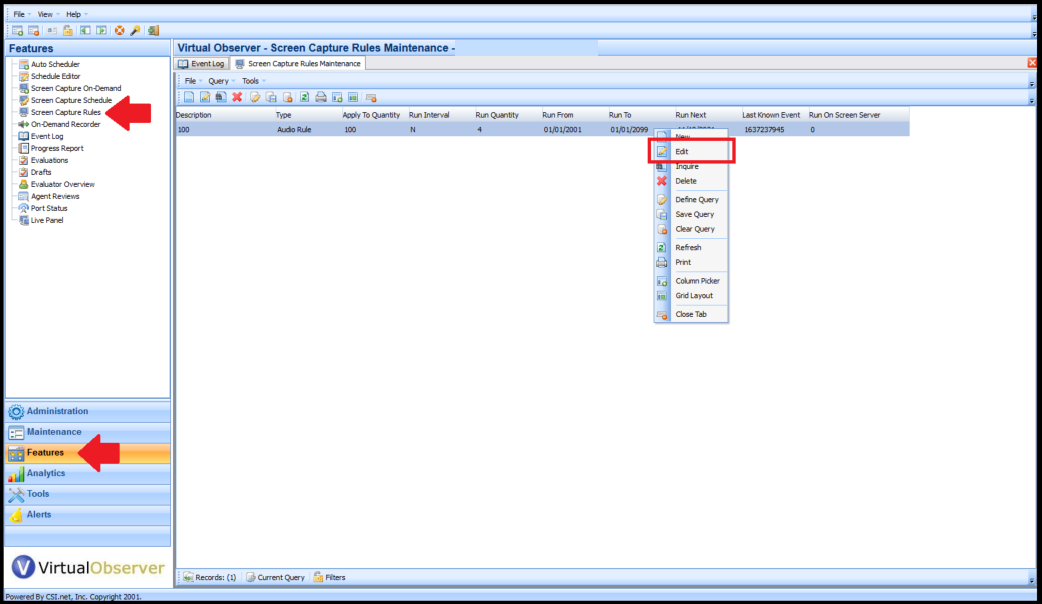Click the red X Delete icon in grid toolbar

tap(237, 98)
